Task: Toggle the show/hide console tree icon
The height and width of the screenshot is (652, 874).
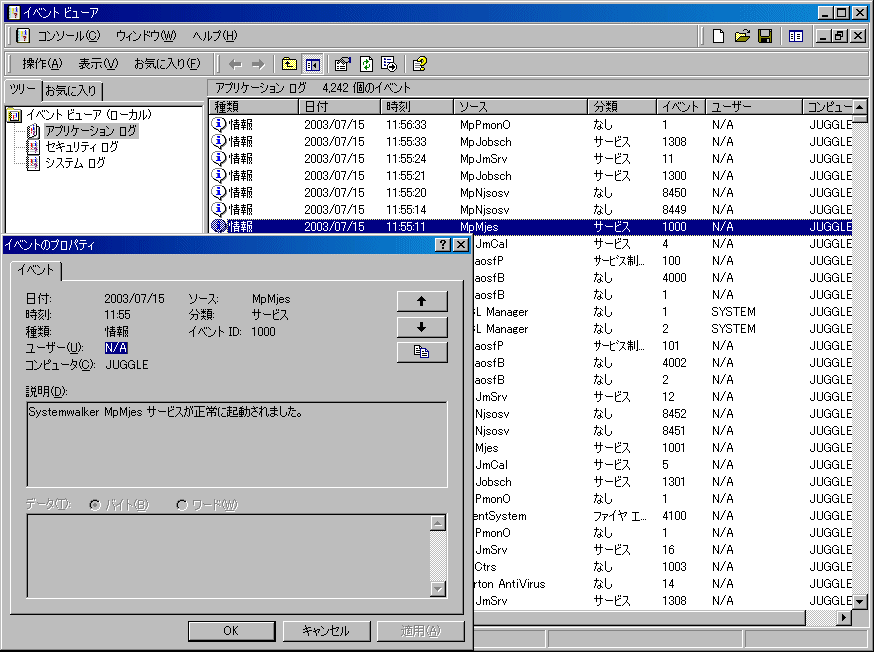Action: tap(313, 64)
